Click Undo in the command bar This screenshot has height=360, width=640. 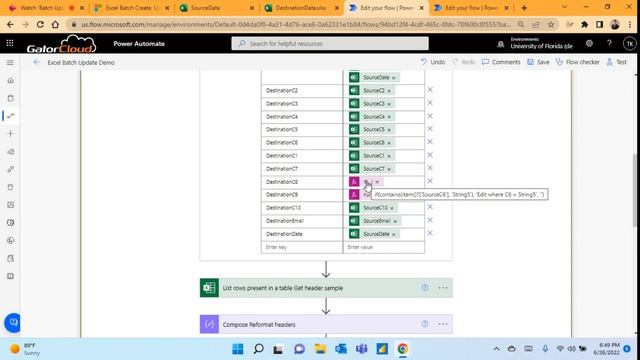[433, 62]
